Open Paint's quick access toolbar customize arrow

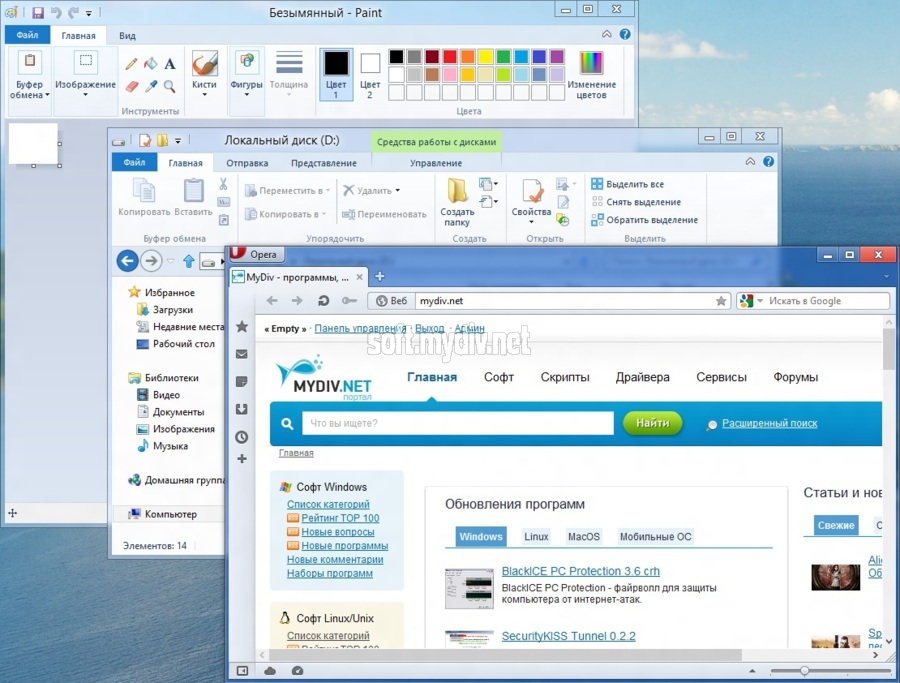[x=89, y=13]
